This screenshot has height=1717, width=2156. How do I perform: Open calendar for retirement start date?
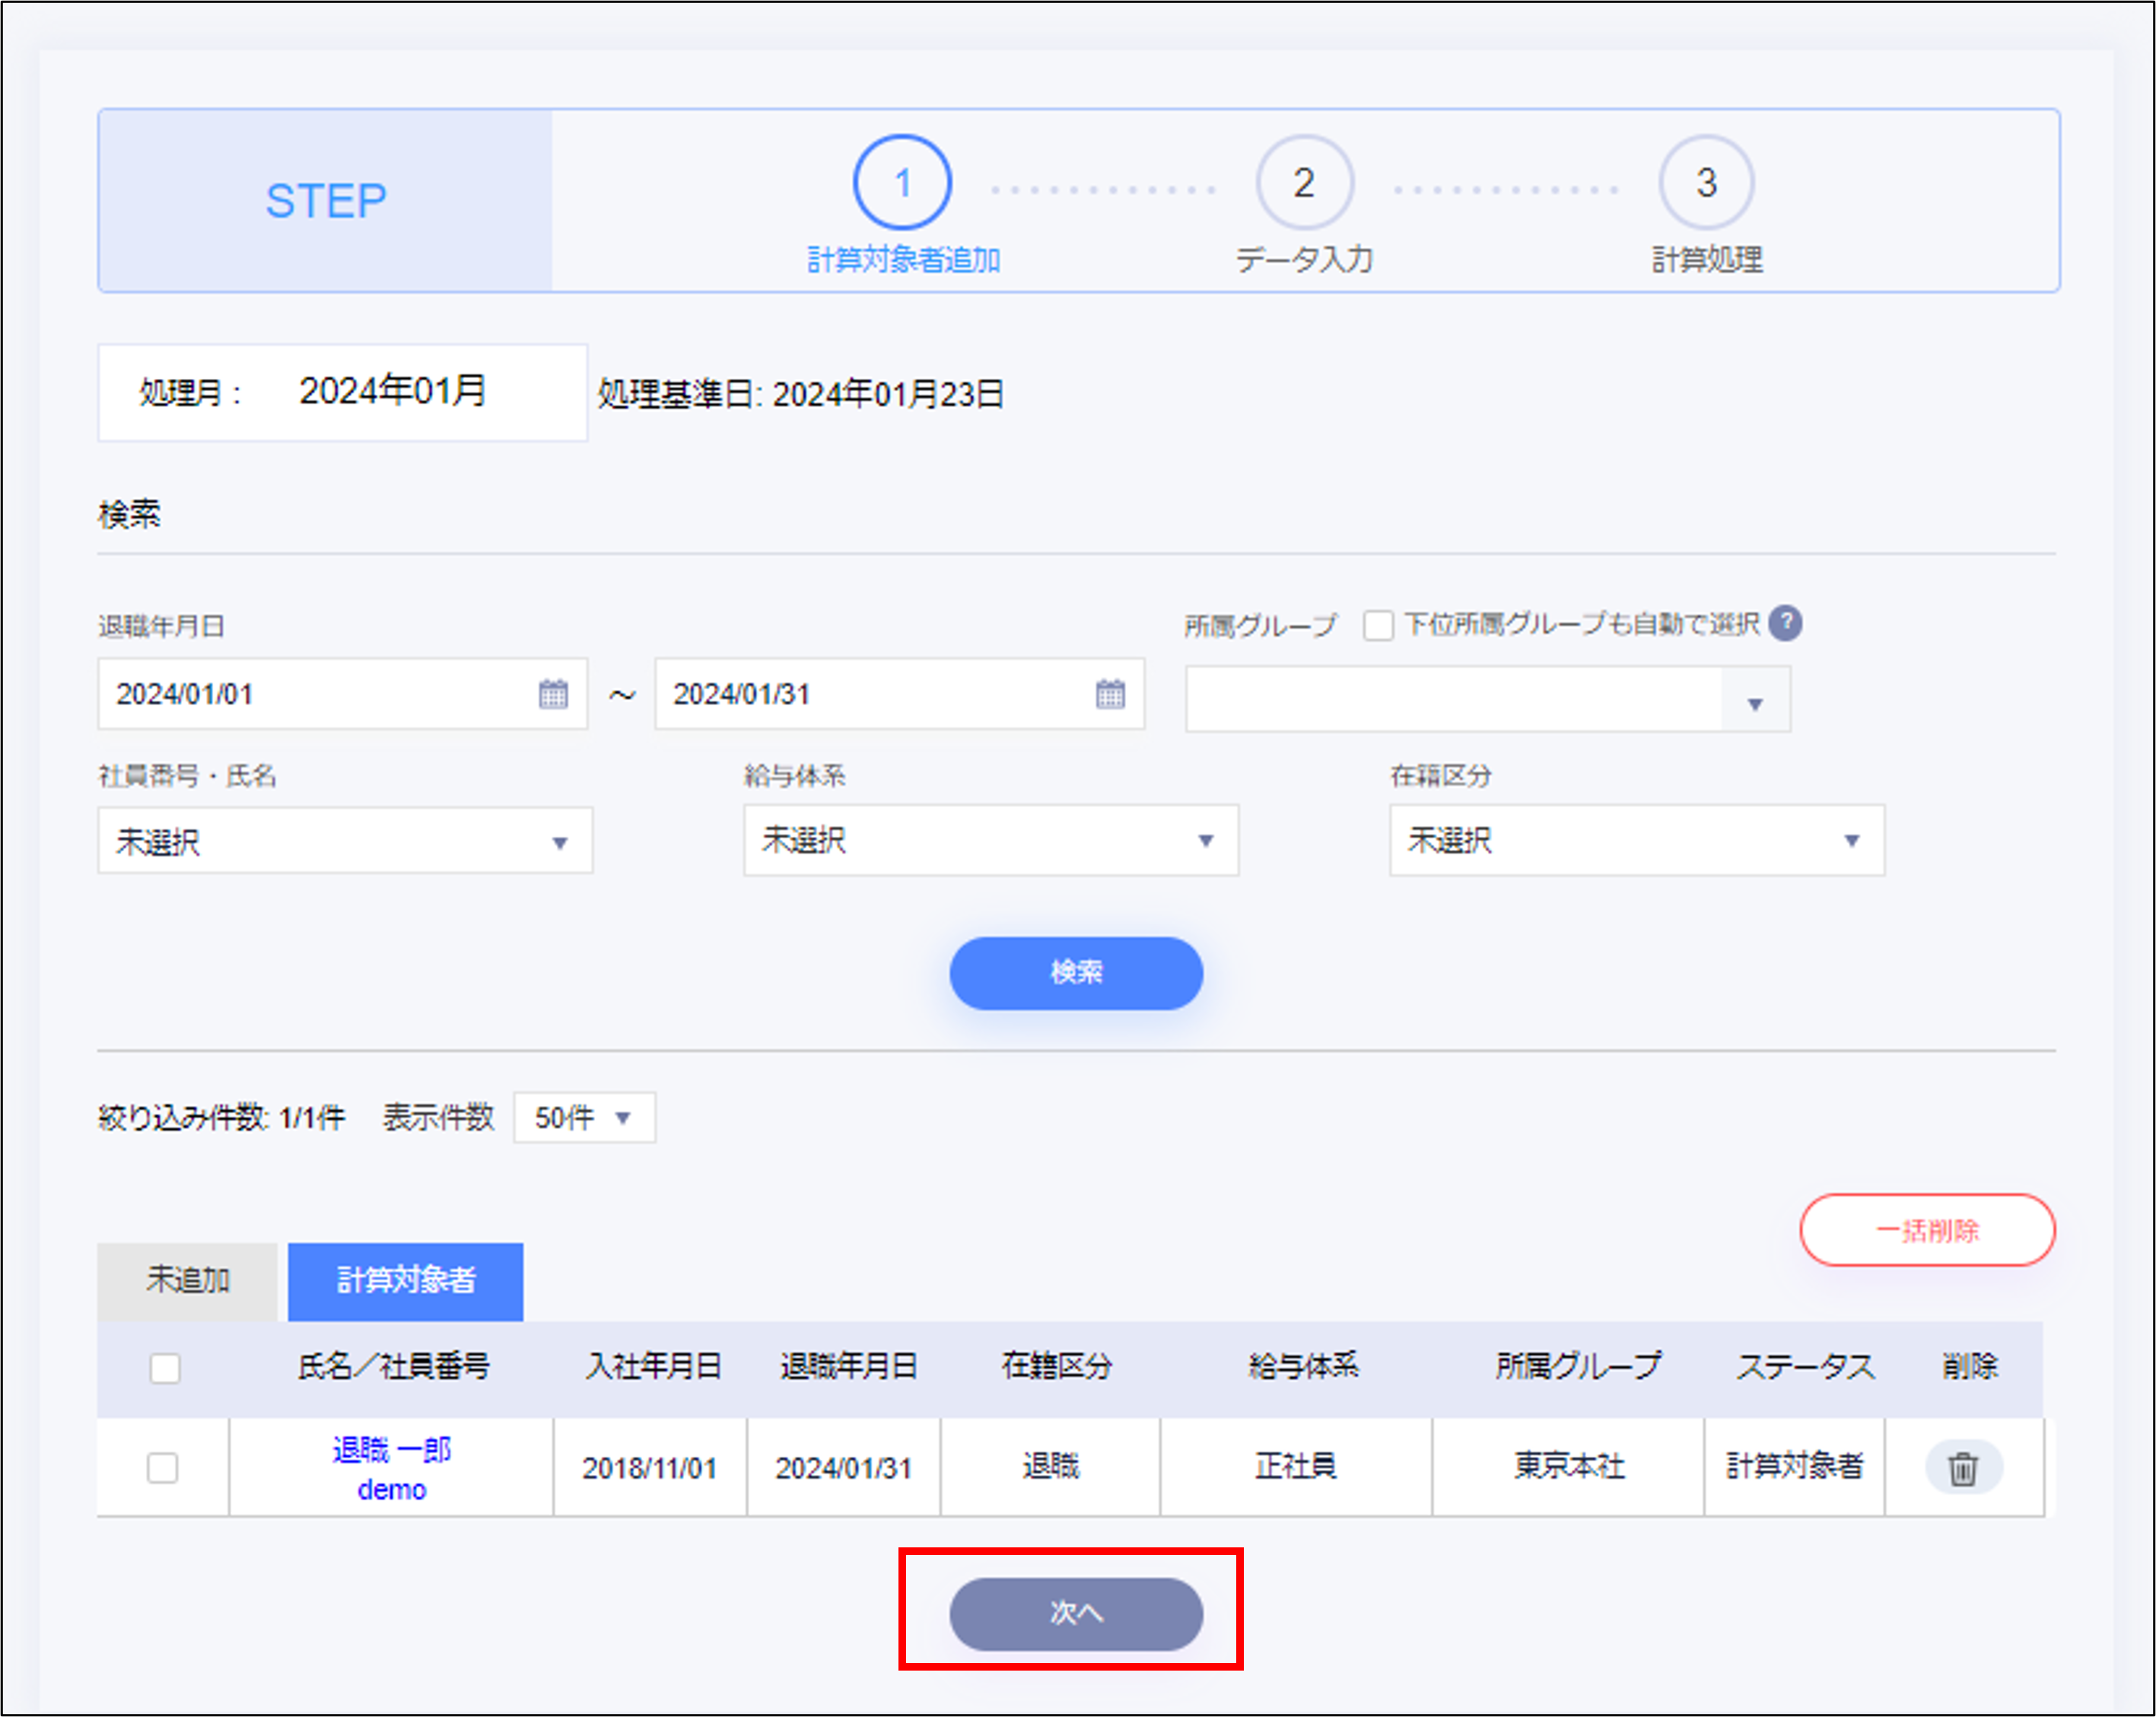(553, 693)
